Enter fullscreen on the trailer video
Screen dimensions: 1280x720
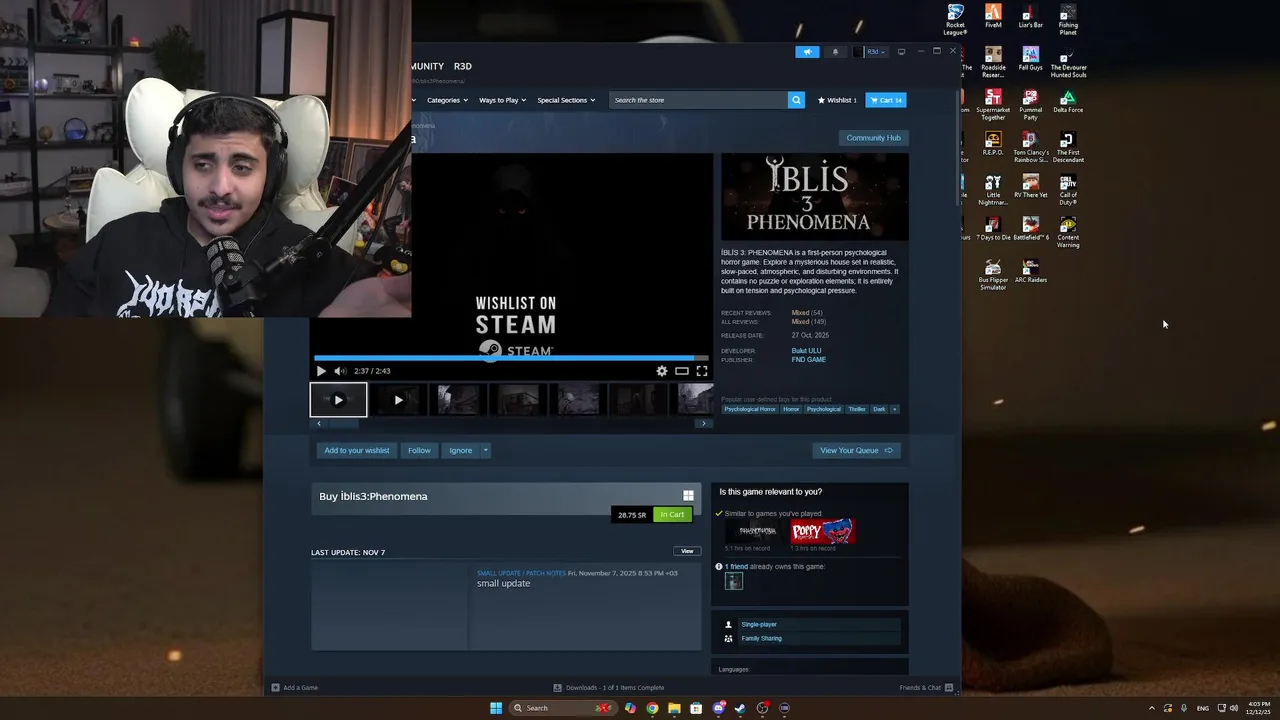[x=701, y=371]
